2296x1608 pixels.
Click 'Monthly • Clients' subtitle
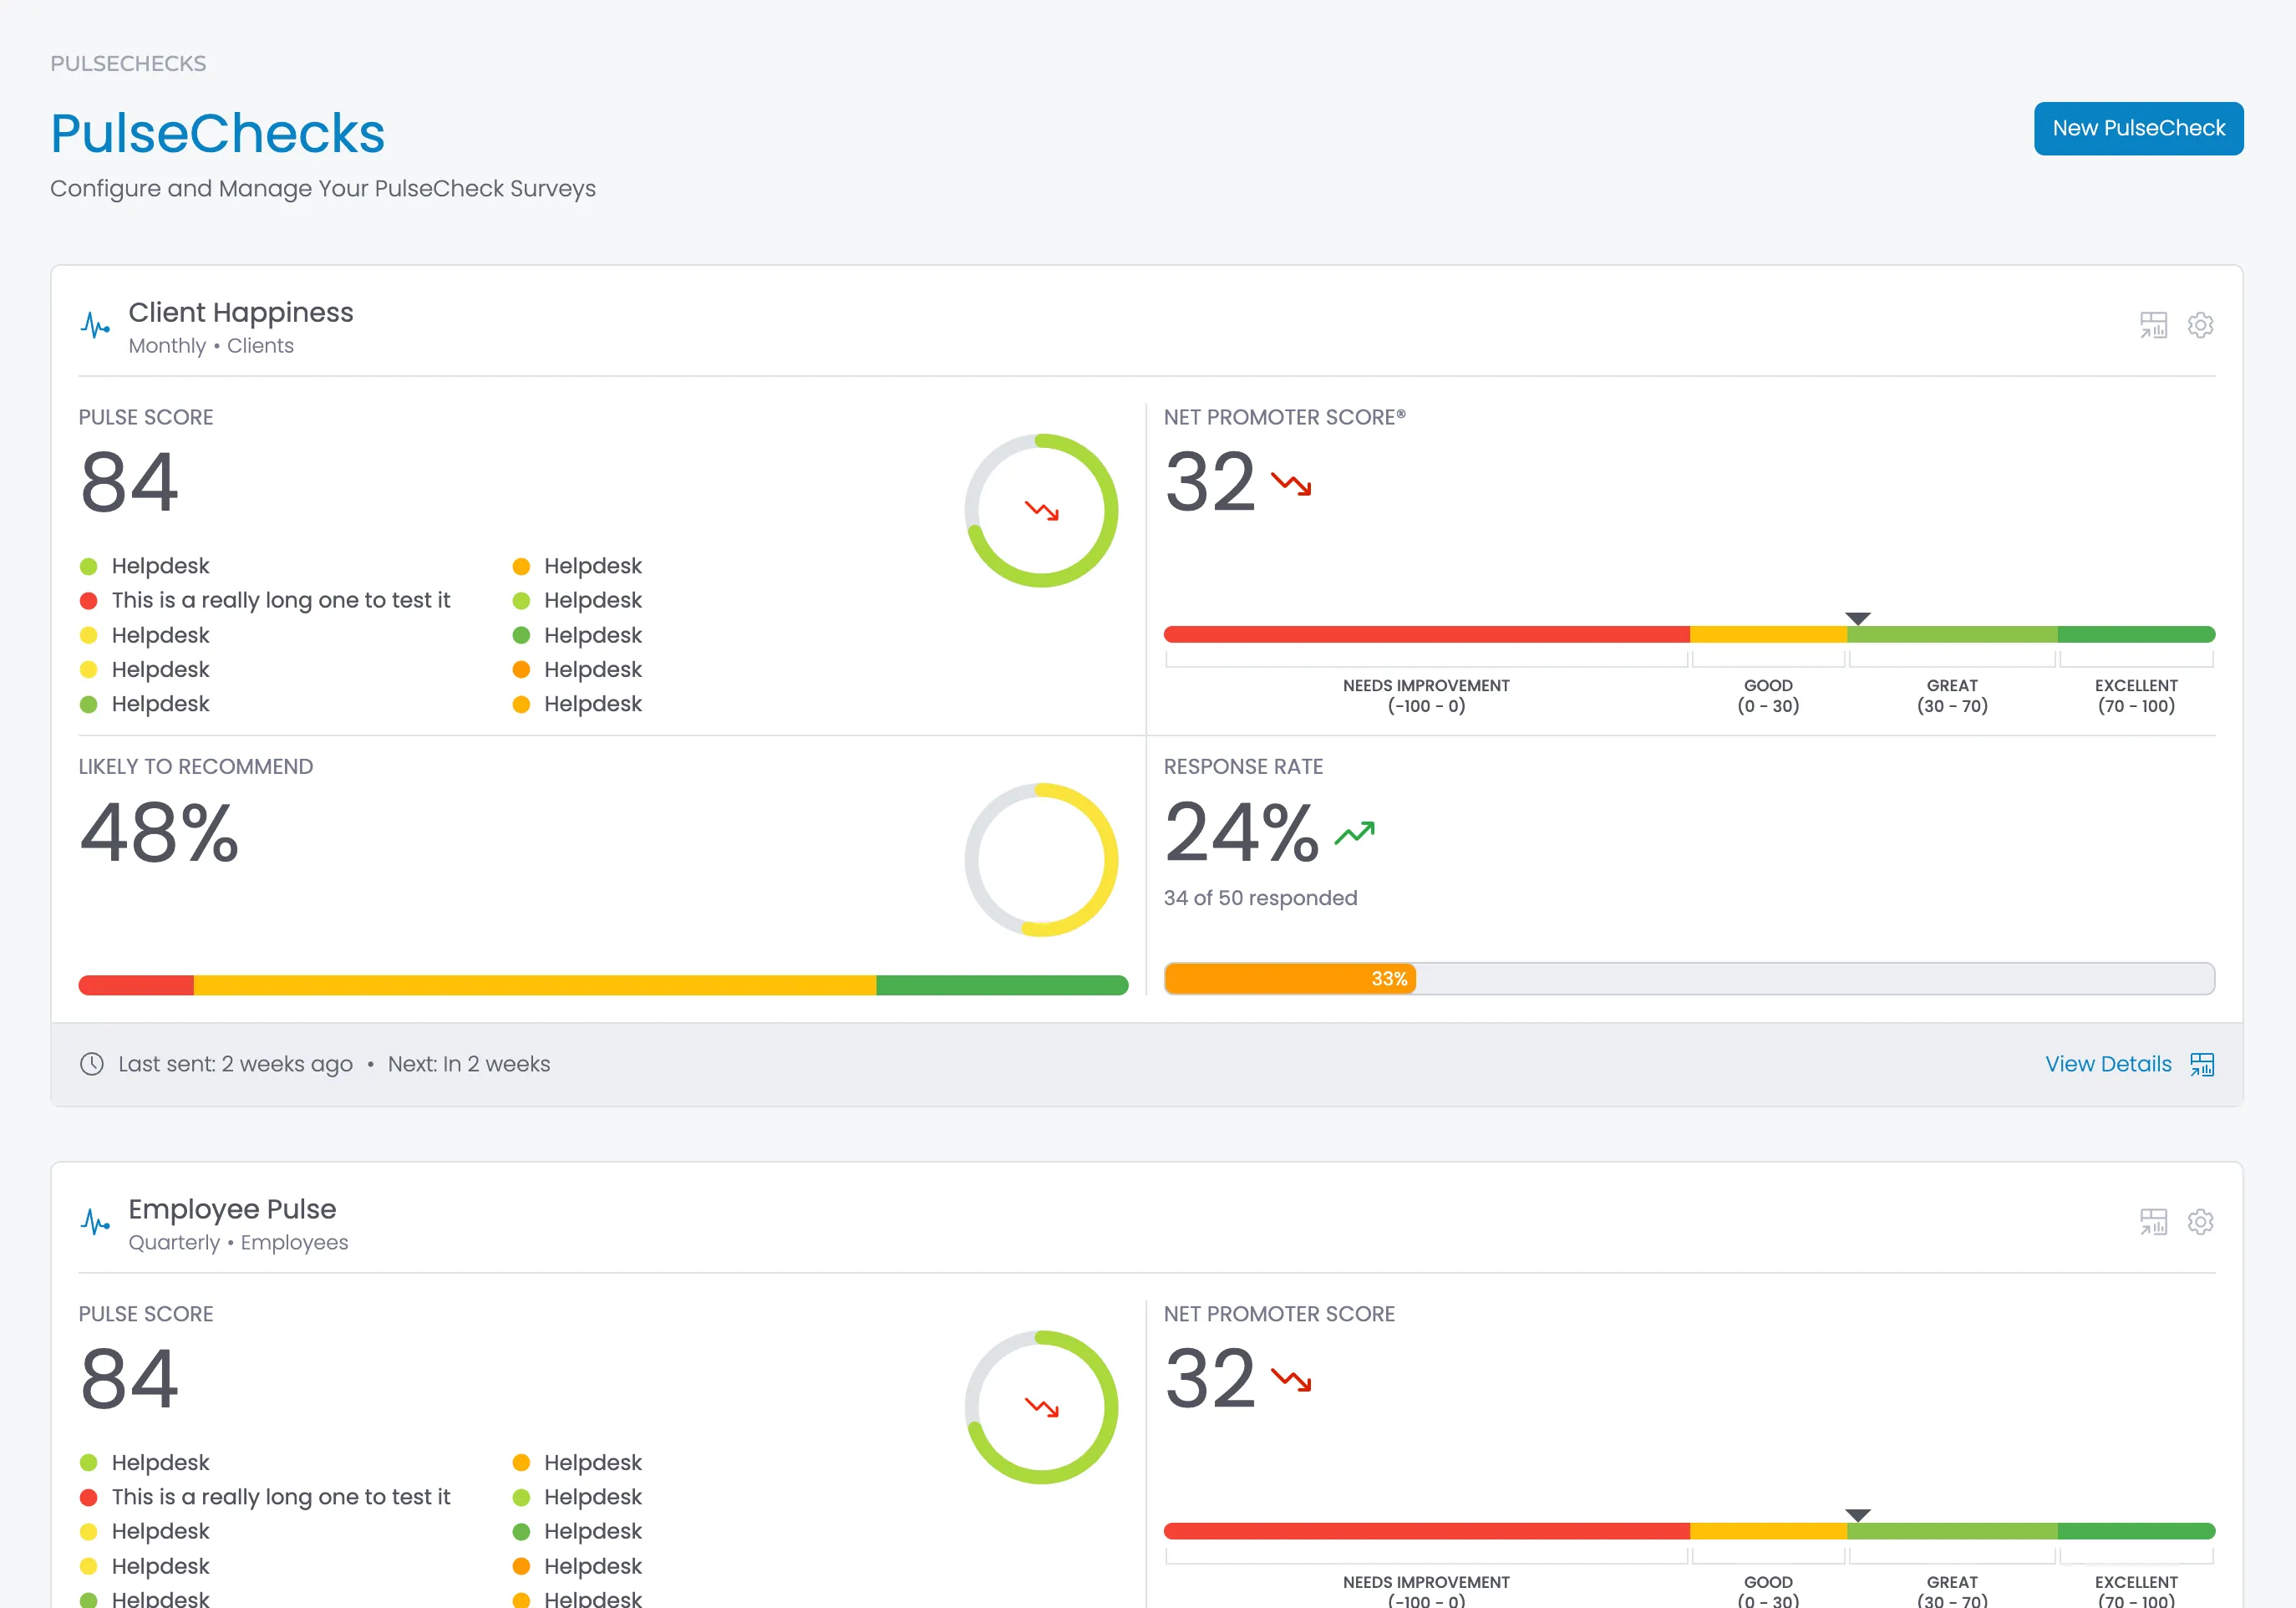211,346
